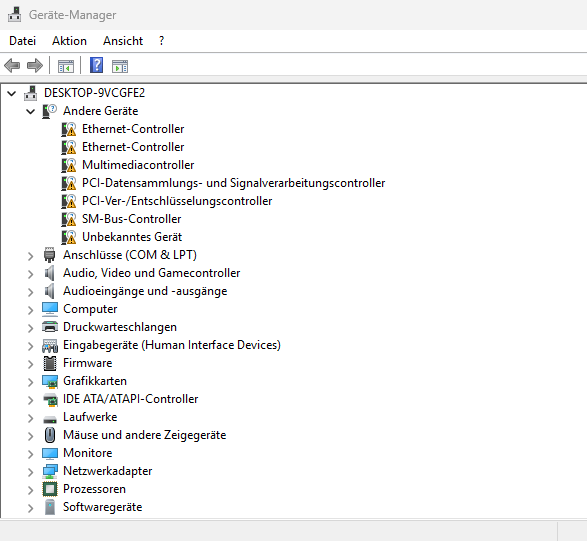Collapse the DESKTOP-9VCGFE2 root node
587x541 pixels.
12,93
